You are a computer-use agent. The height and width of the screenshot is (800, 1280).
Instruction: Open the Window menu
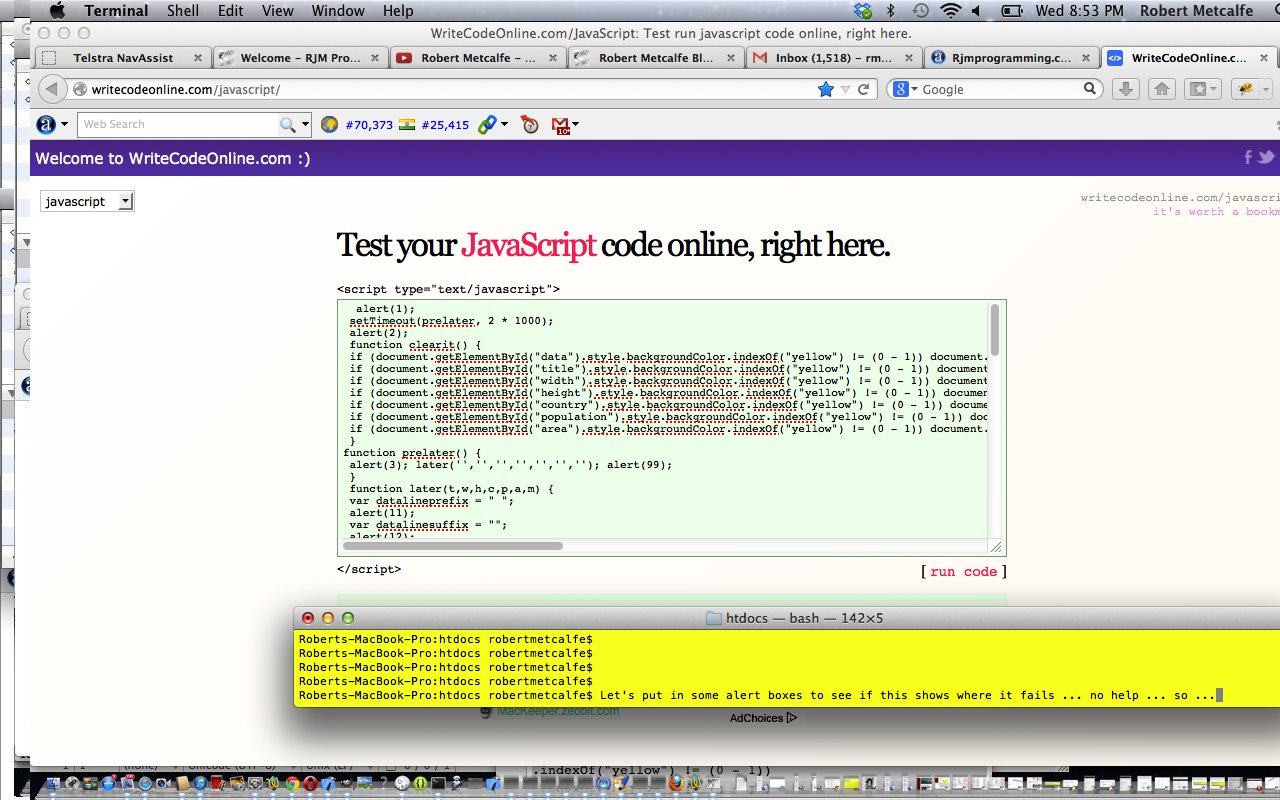pyautogui.click(x=338, y=11)
